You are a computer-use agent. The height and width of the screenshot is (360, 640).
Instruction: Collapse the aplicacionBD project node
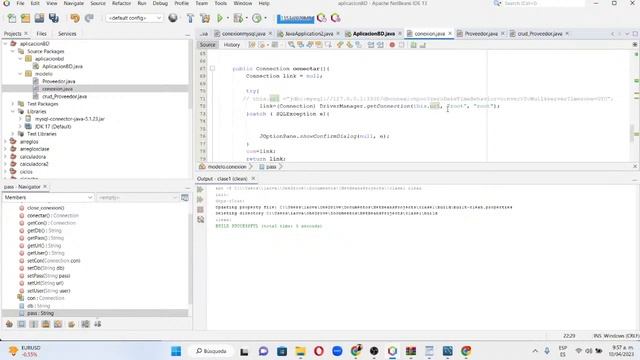point(5,44)
